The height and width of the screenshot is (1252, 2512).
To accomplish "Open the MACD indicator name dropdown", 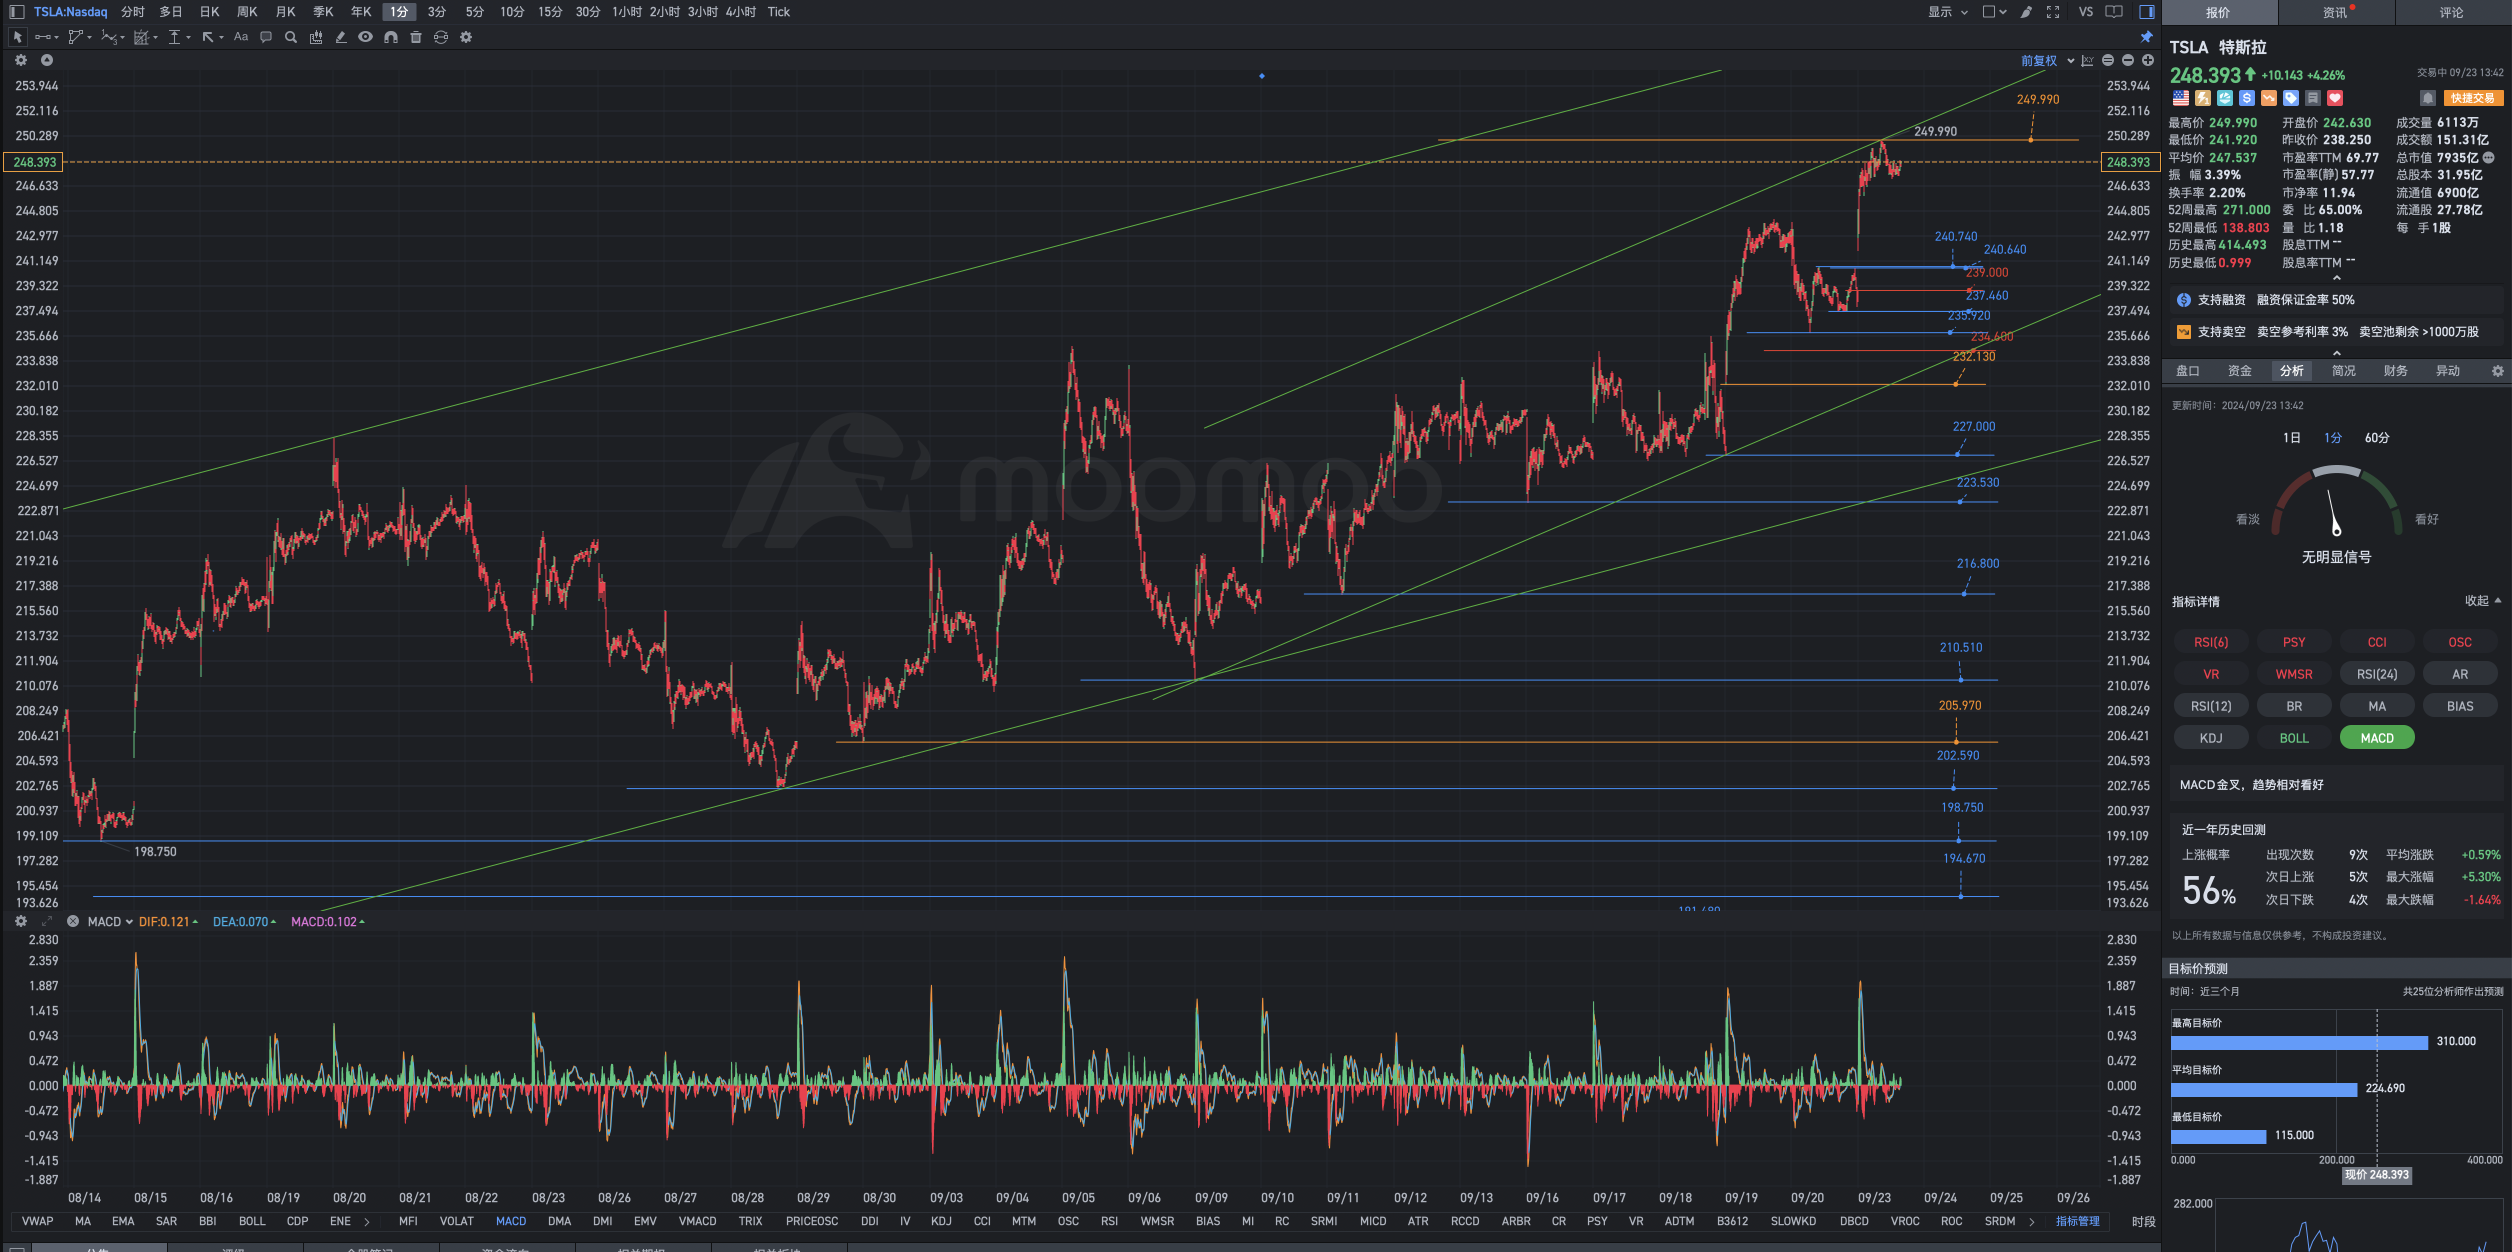I will pyautogui.click(x=110, y=922).
